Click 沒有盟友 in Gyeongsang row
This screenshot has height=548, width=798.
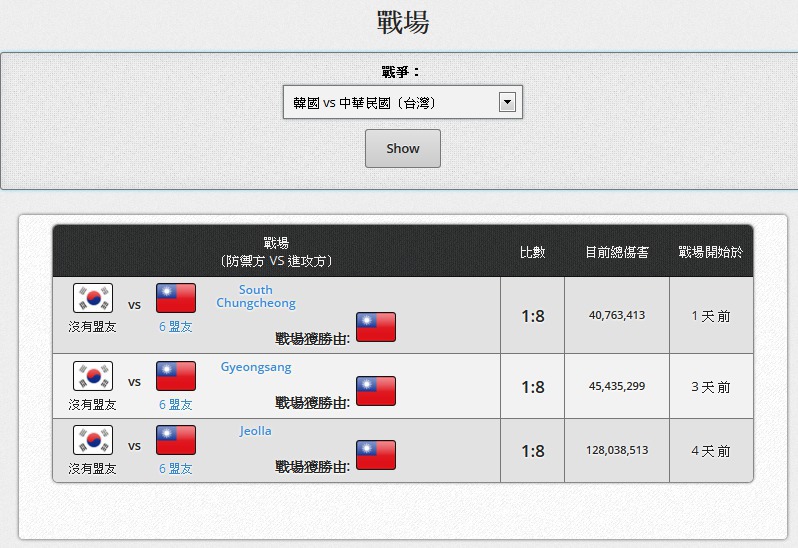pos(92,405)
